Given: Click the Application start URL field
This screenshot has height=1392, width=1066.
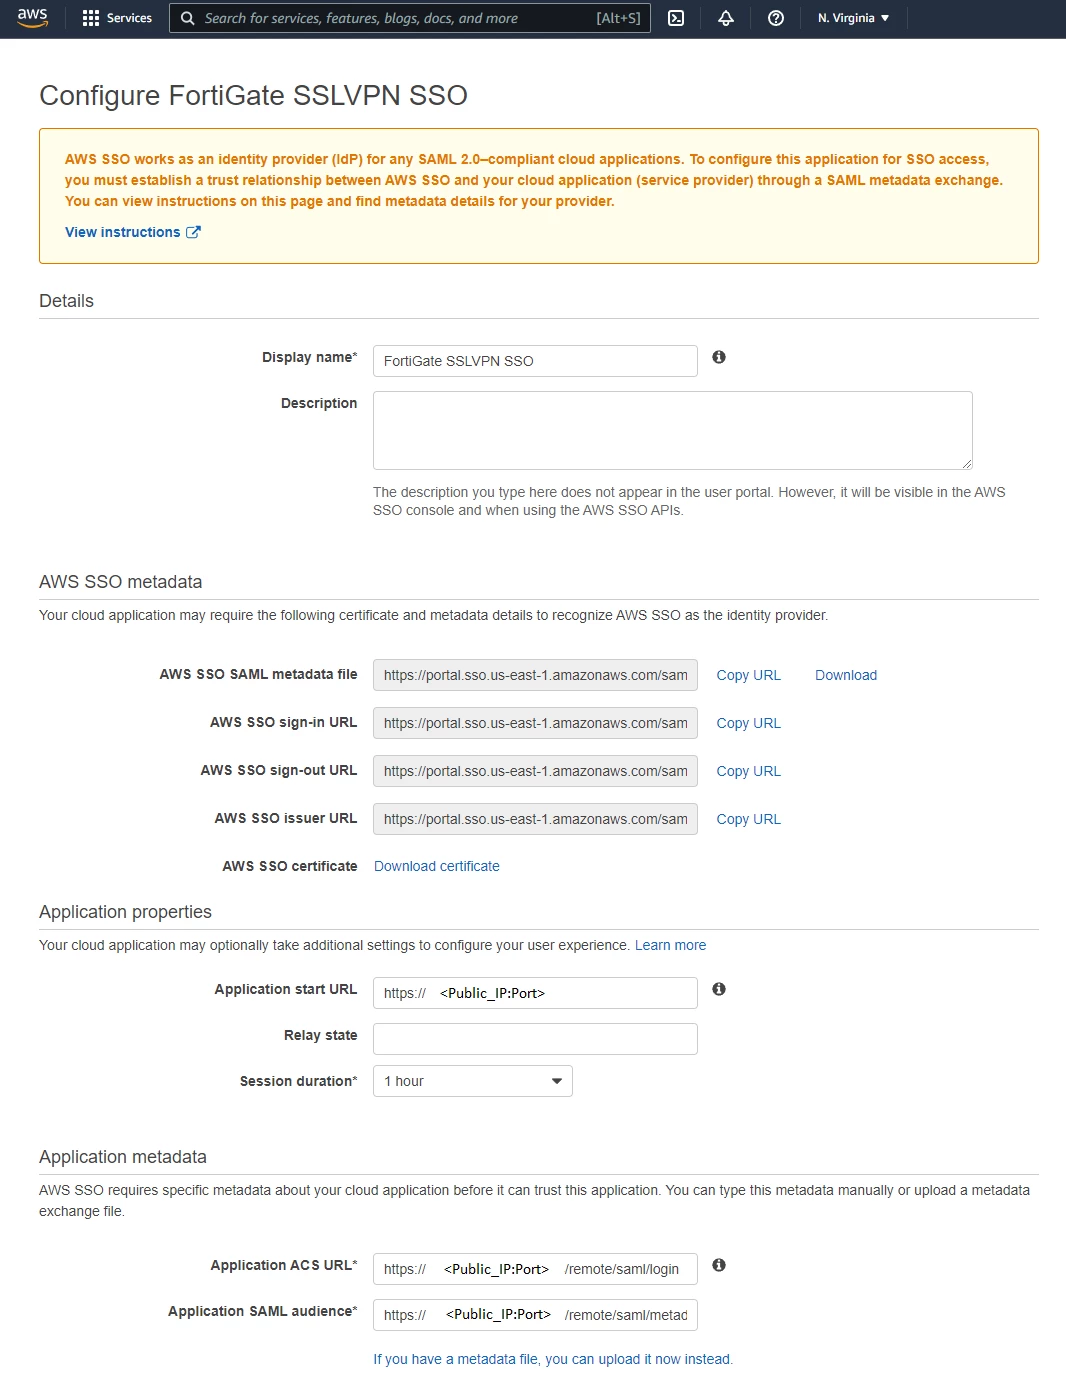Looking at the screenshot, I should pos(535,993).
